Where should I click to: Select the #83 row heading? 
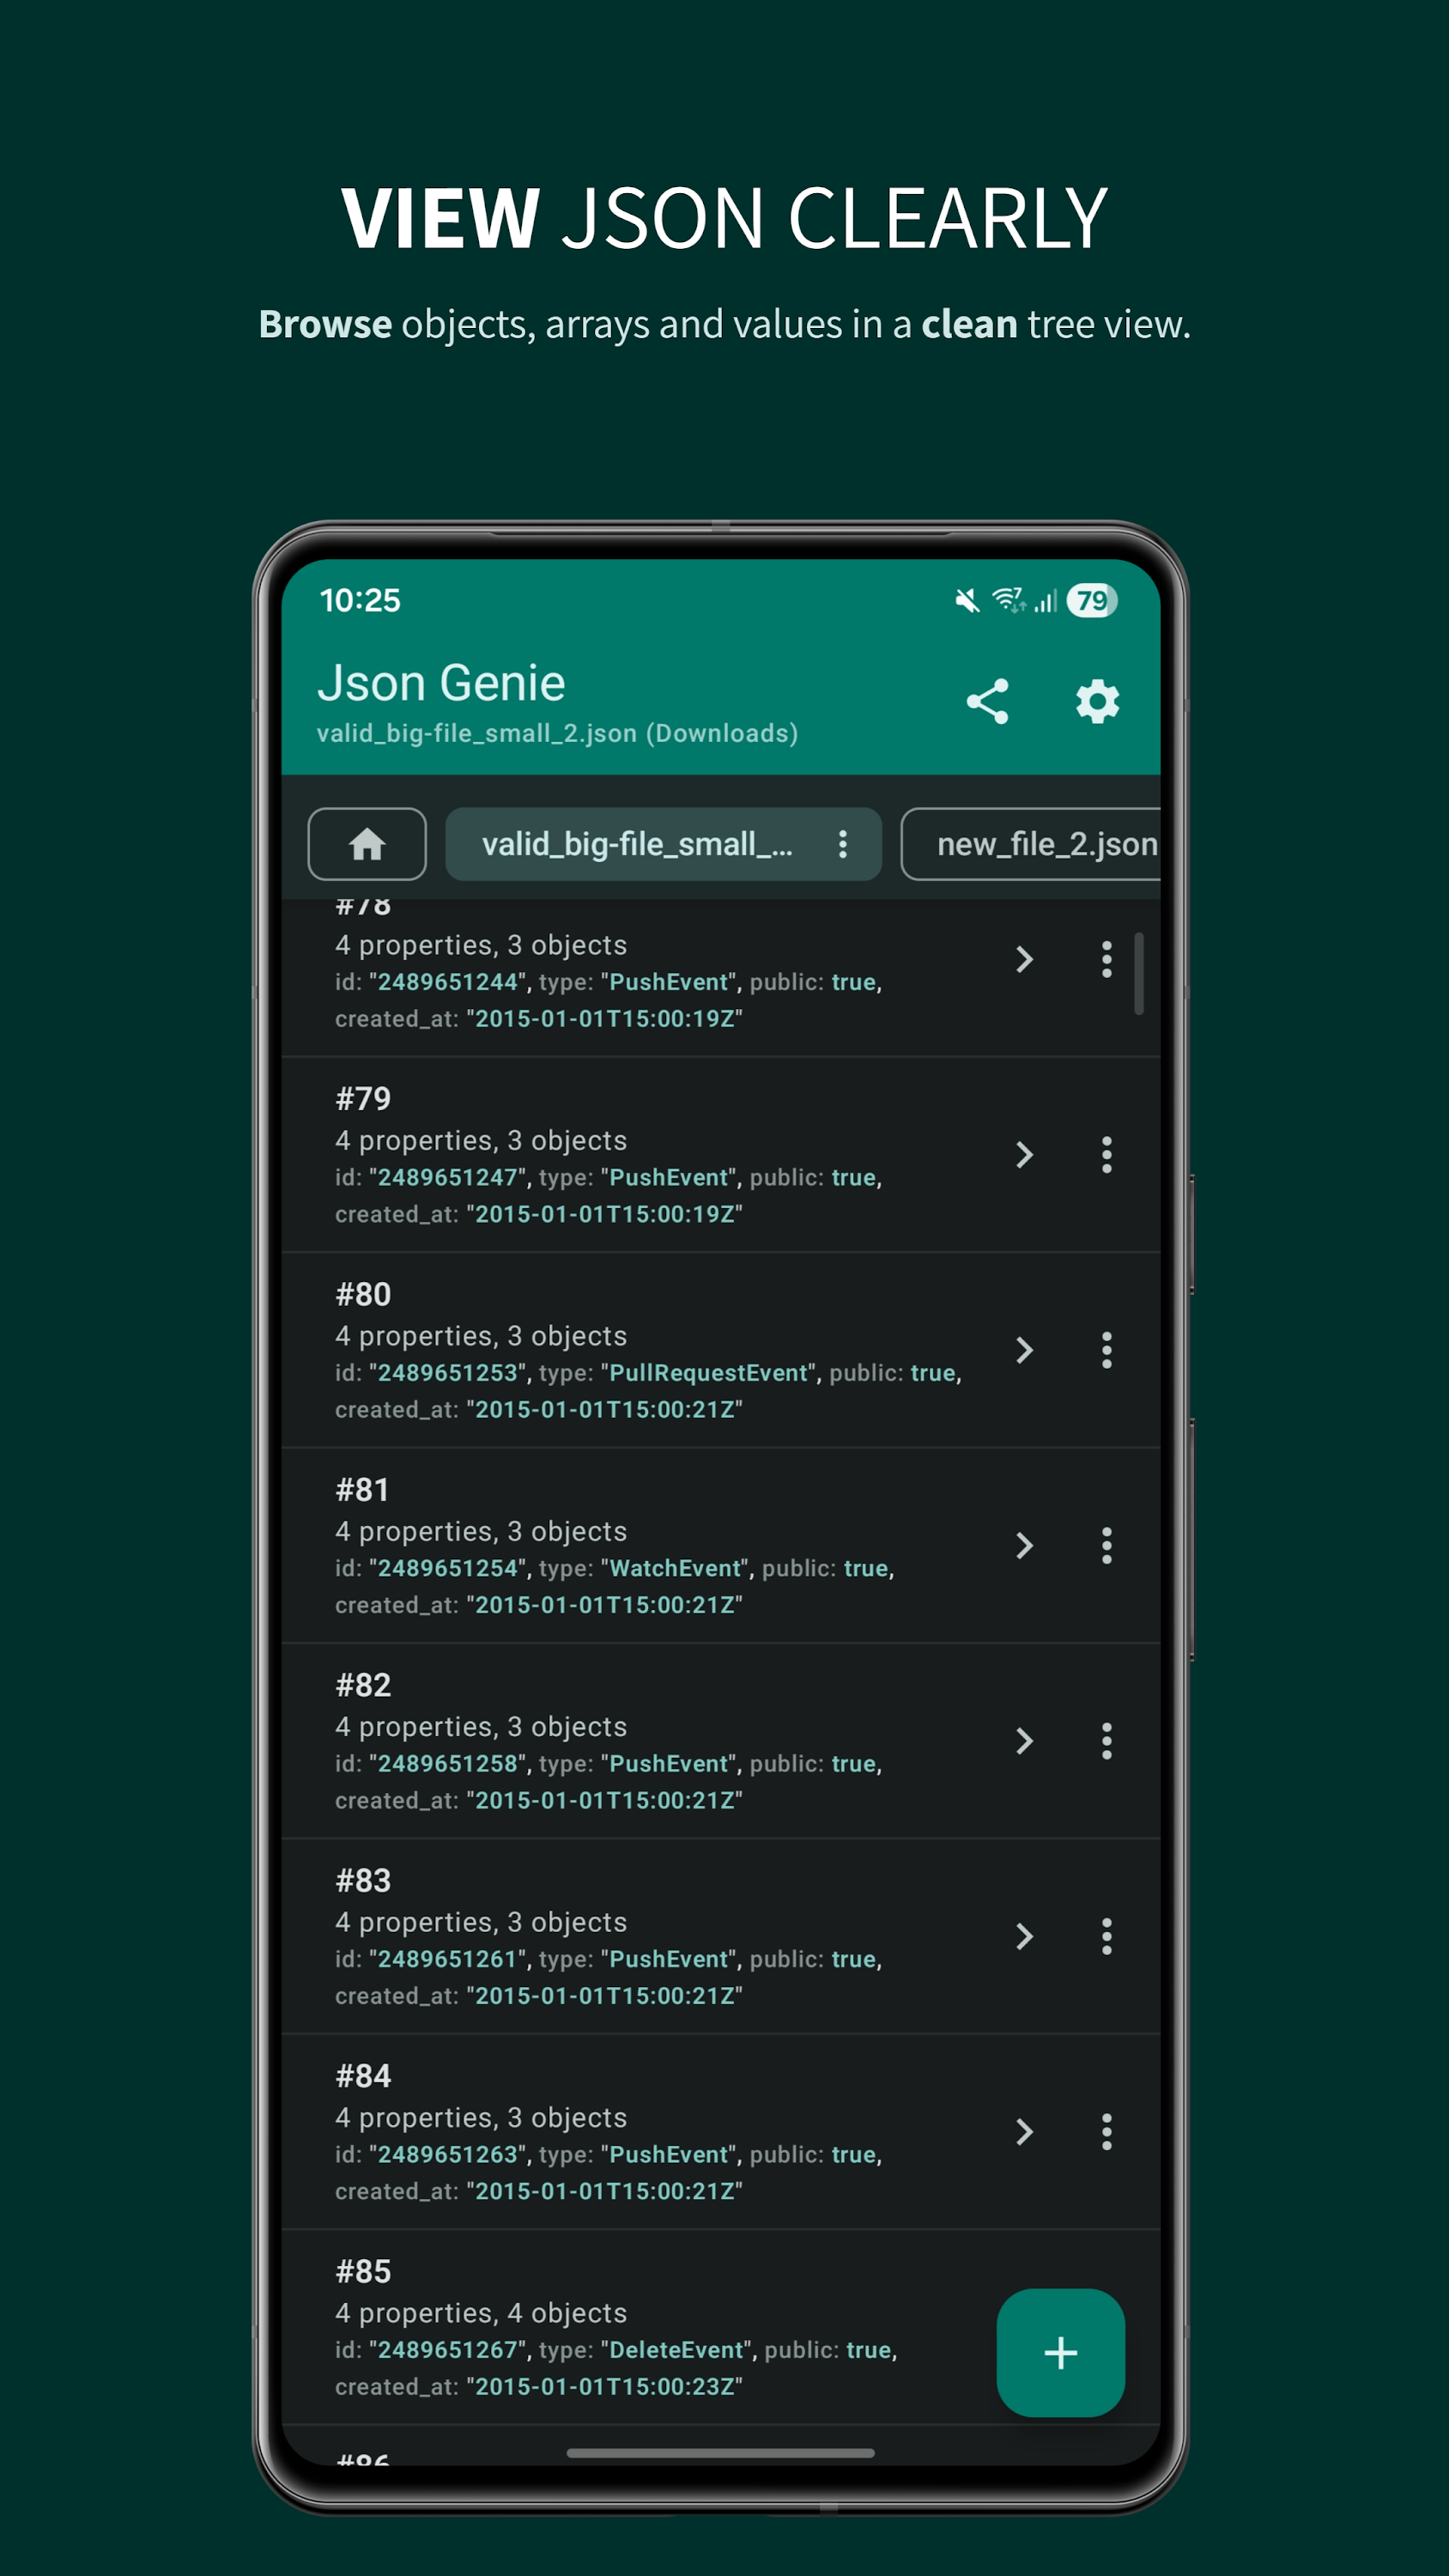click(x=363, y=1881)
